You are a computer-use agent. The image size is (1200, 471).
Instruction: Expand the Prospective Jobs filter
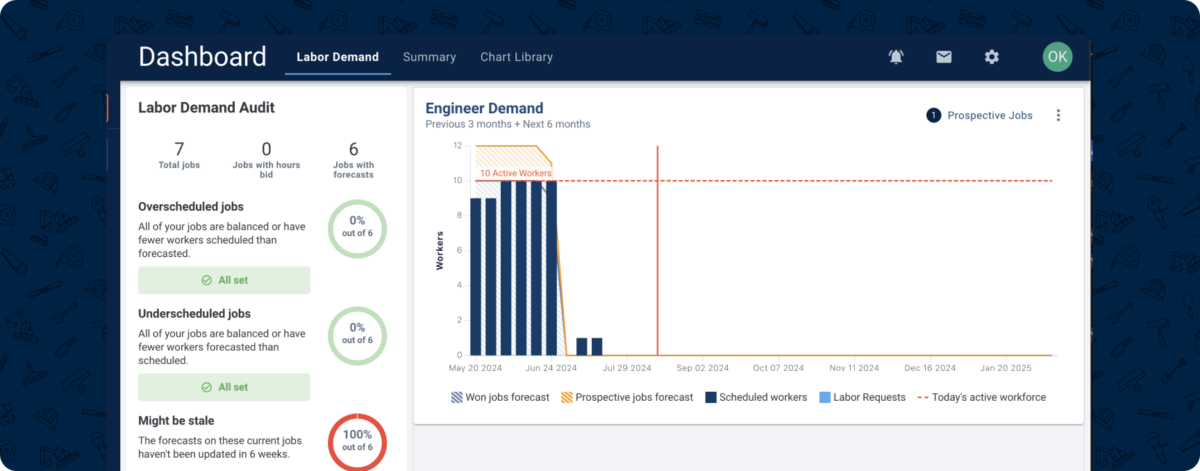click(979, 115)
